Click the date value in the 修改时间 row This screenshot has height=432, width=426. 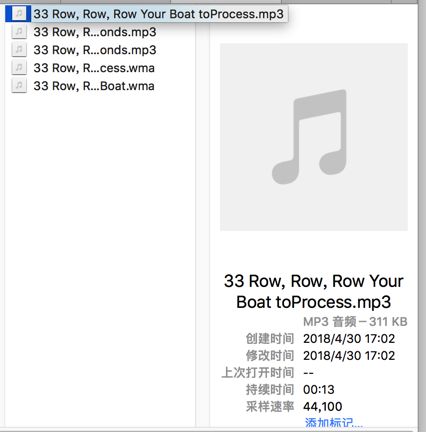coord(349,356)
